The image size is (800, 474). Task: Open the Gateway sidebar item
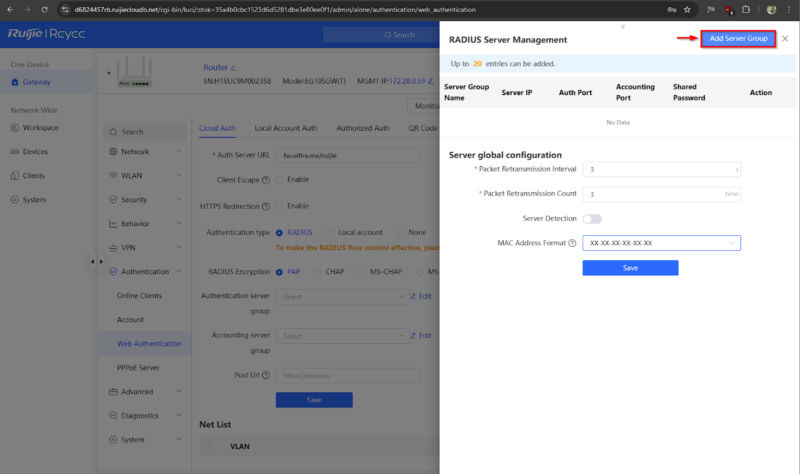pos(36,82)
